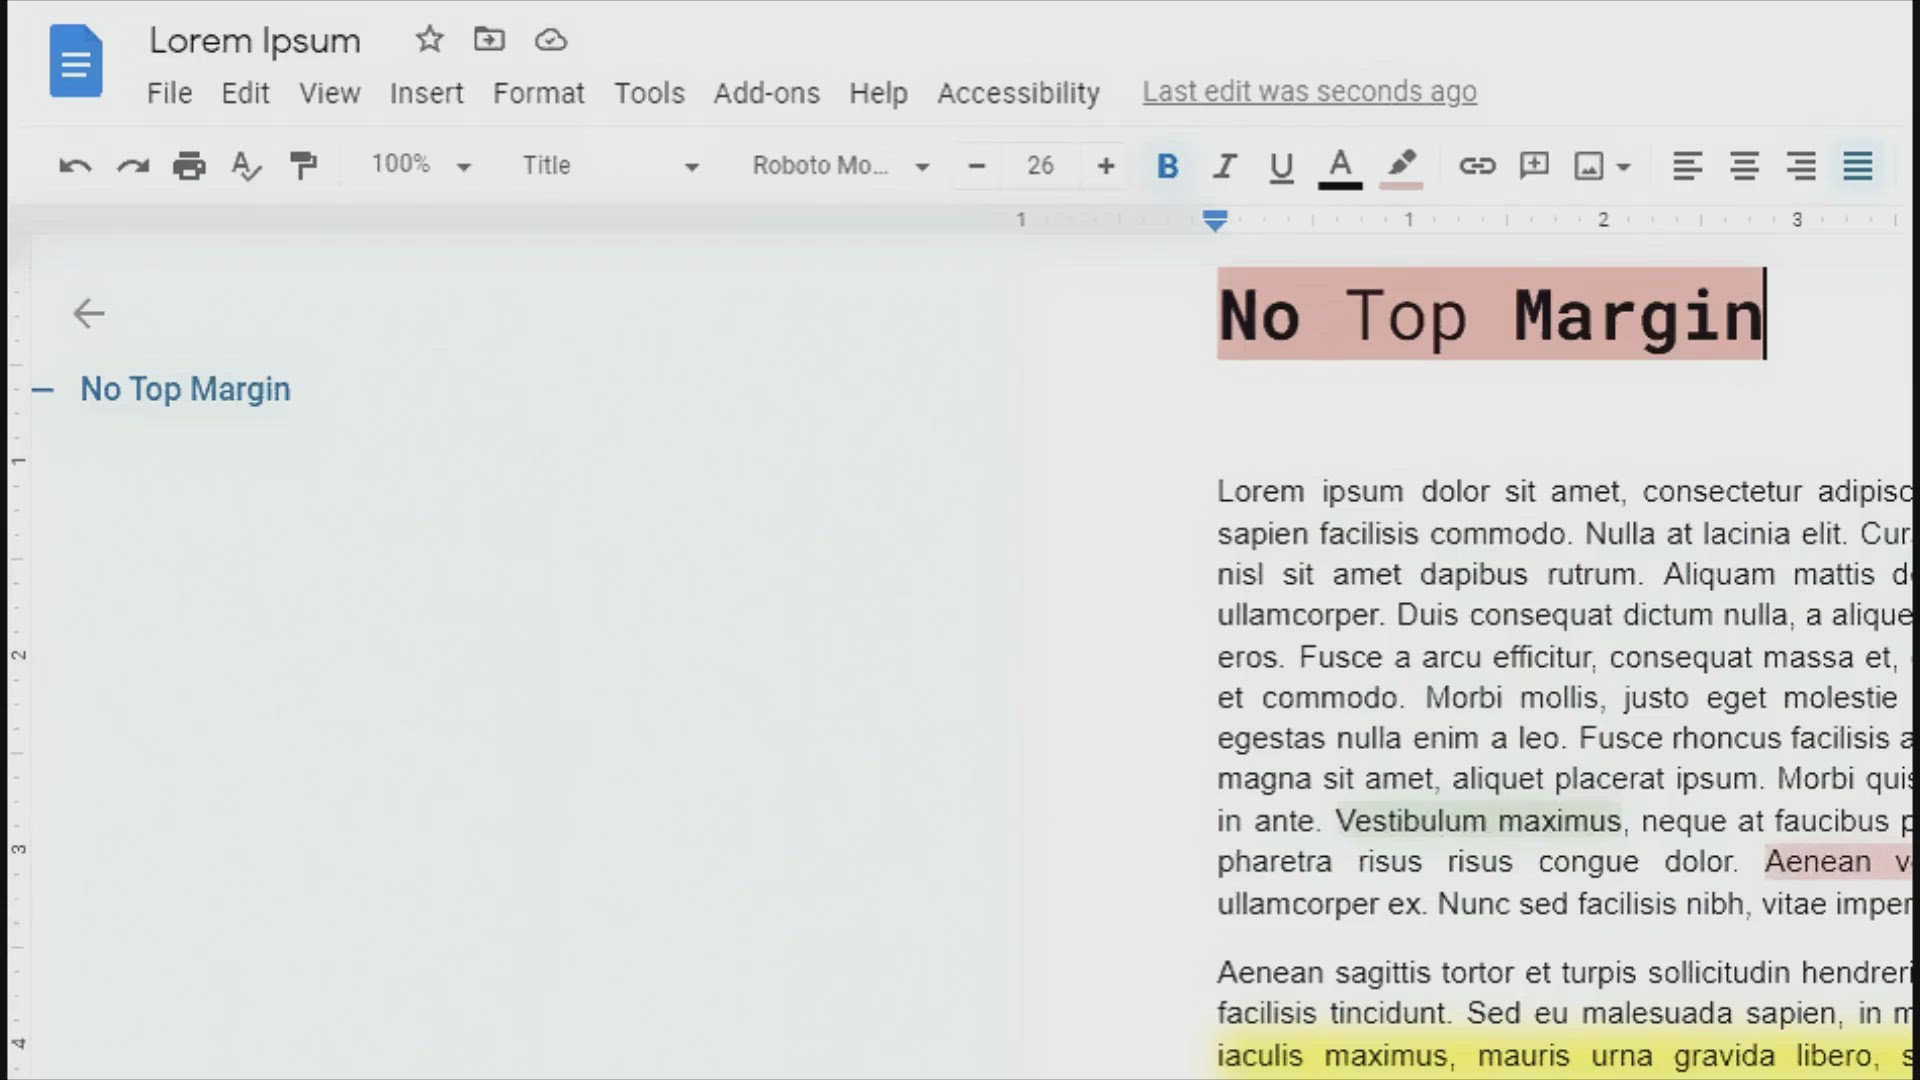Center align the text
Image resolution: width=1920 pixels, height=1080 pixels.
point(1744,166)
